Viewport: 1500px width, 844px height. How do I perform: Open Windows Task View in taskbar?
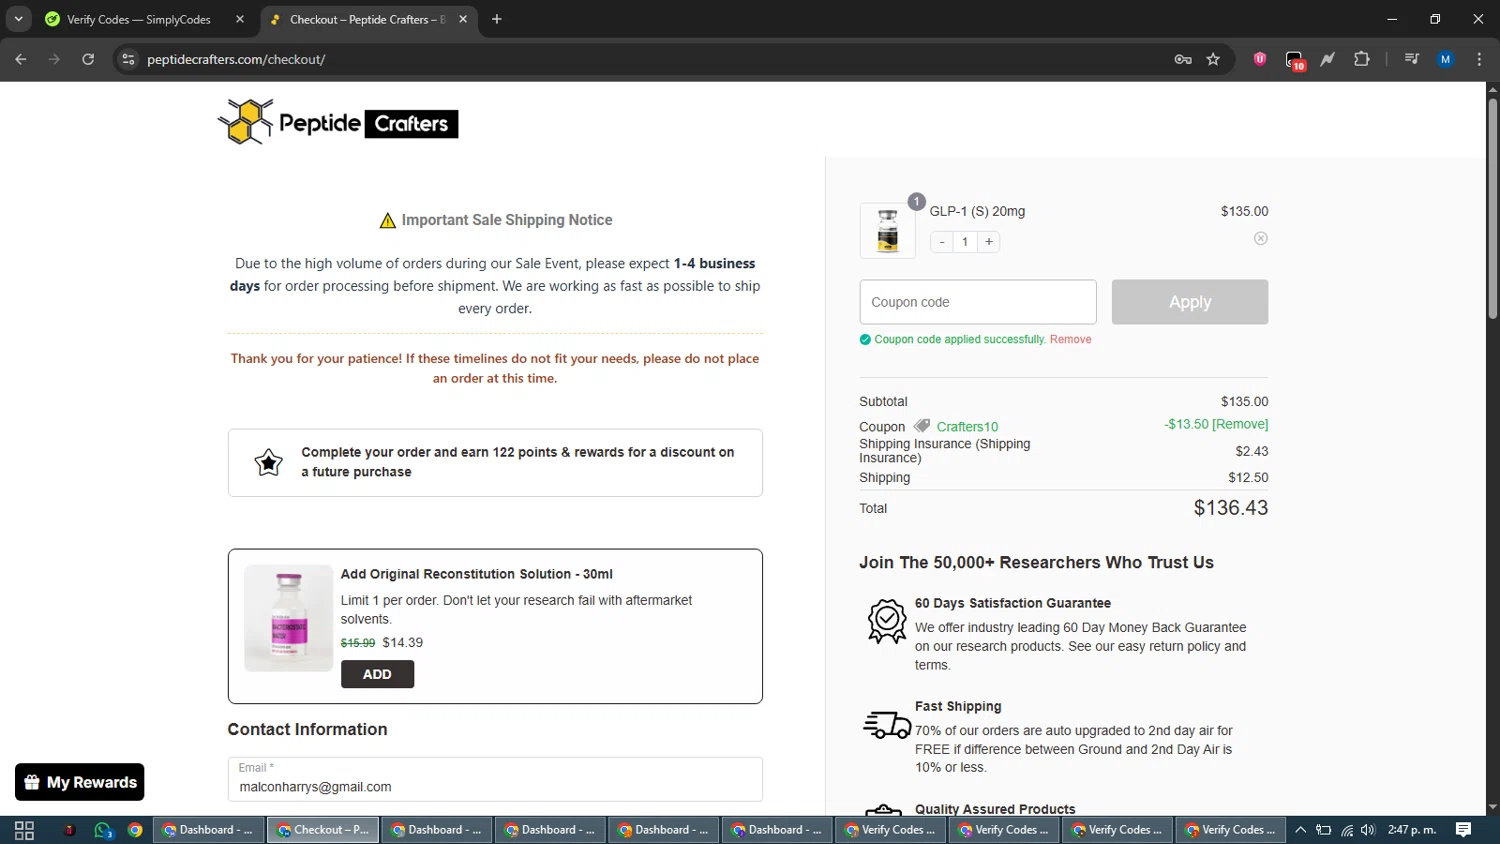coord(24,830)
